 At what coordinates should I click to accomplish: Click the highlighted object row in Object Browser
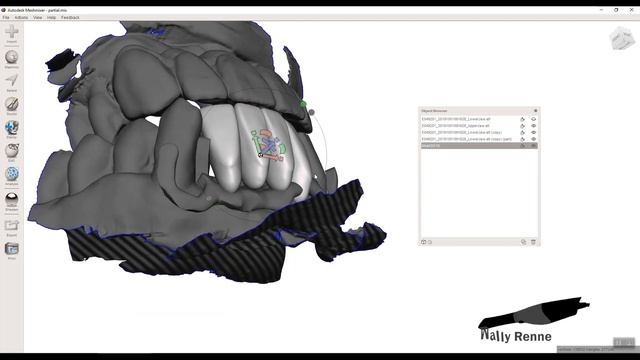(x=479, y=145)
